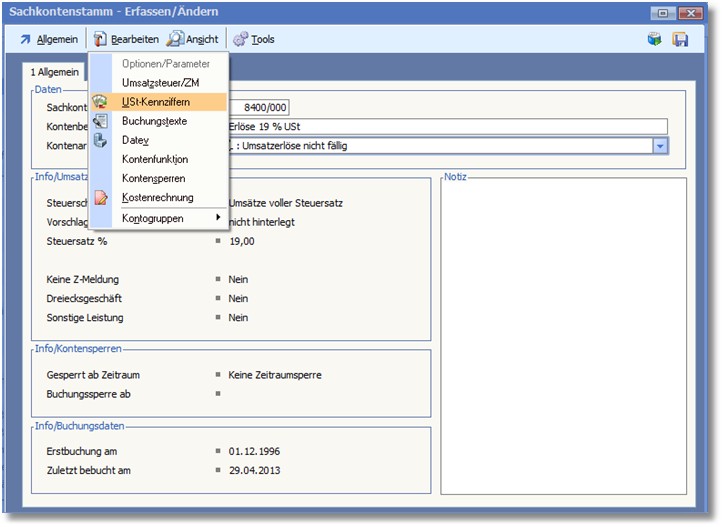722x527 pixels.
Task: Click the Bearbeiten document icon
Action: [x=101, y=39]
